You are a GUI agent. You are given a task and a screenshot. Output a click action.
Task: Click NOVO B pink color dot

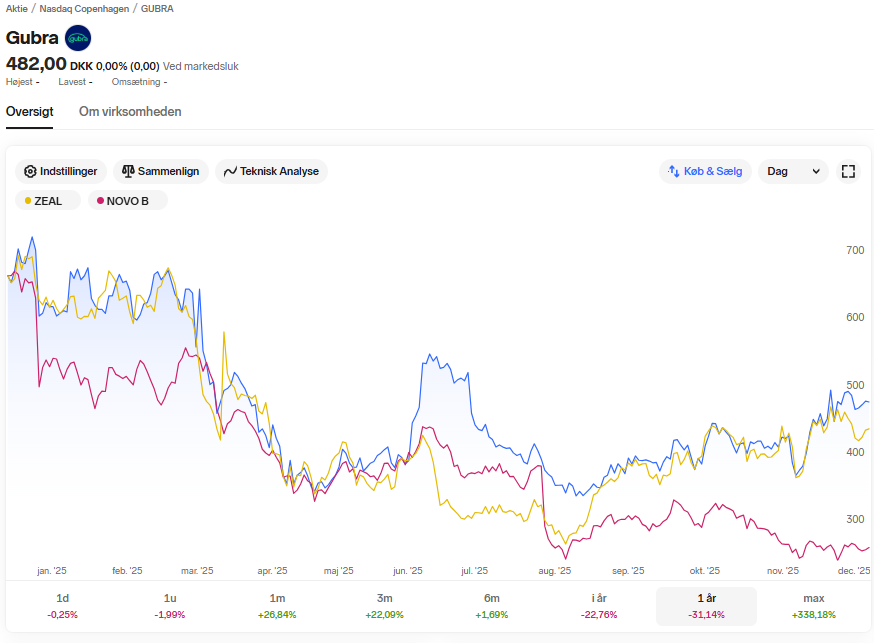pos(100,201)
